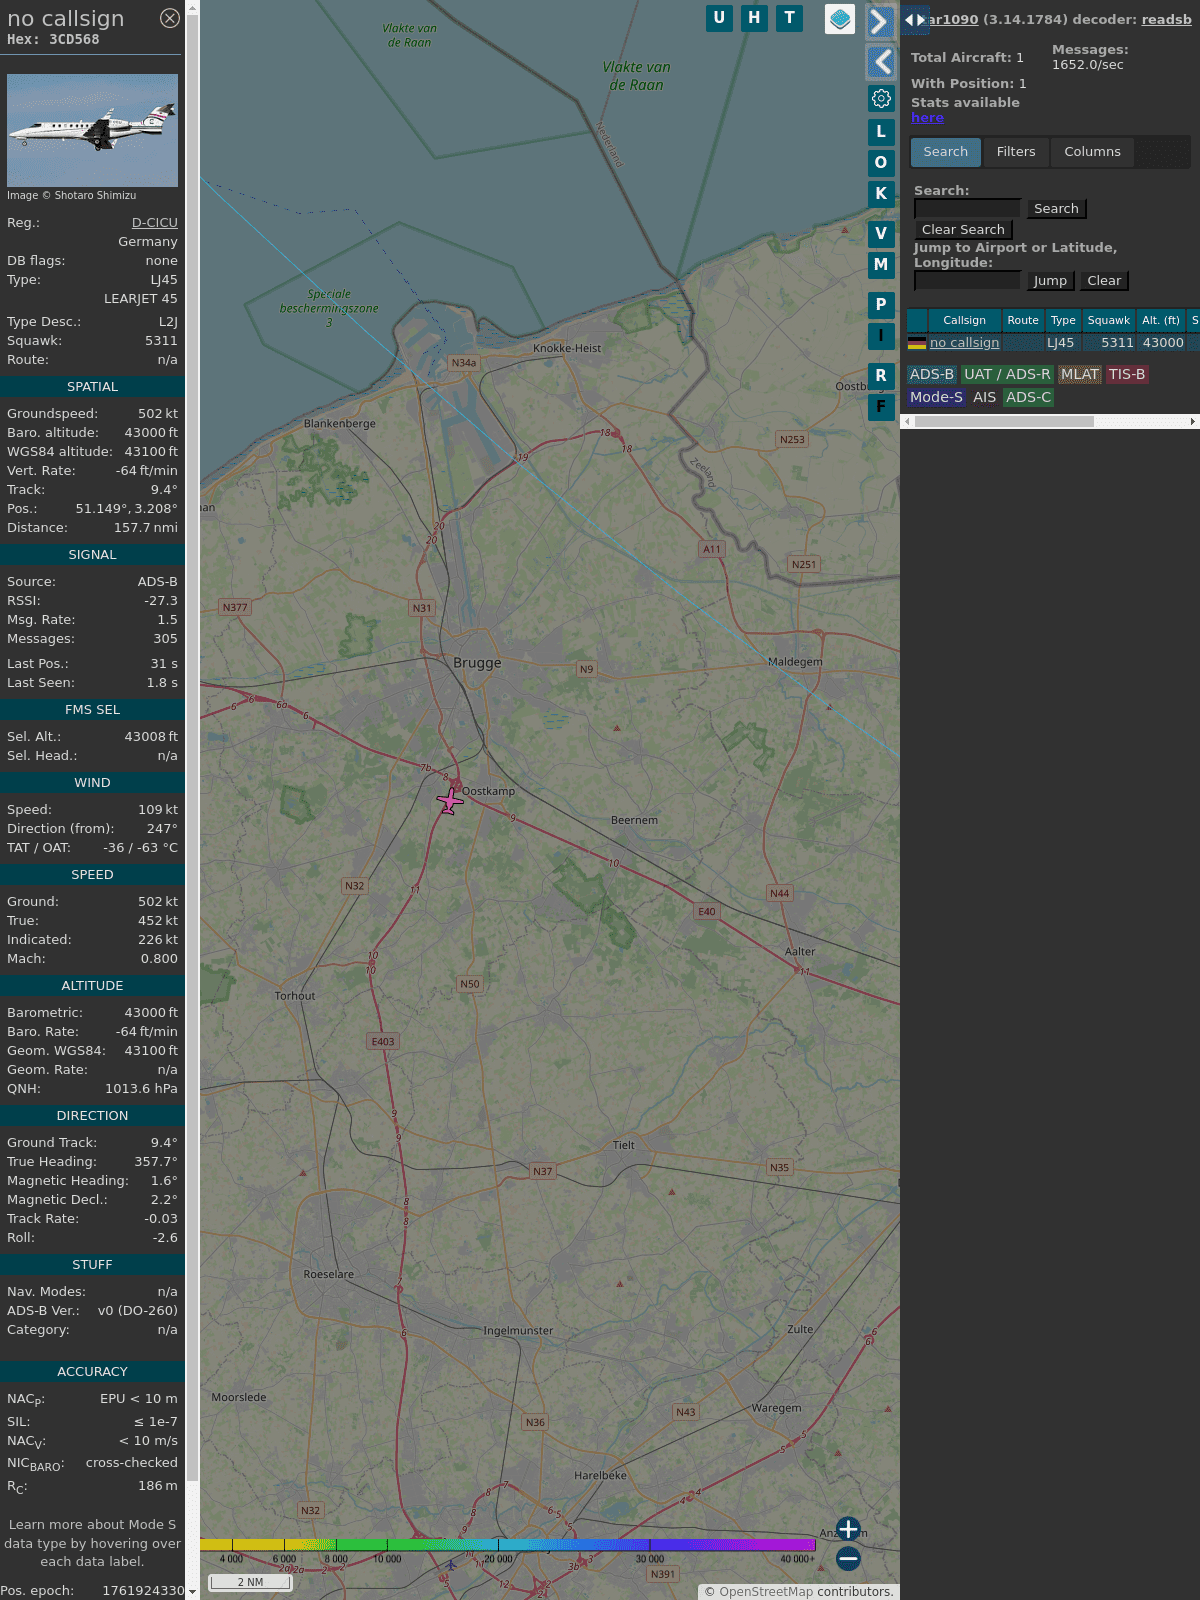Close the selected aircraft info panel
Image resolution: width=1200 pixels, height=1600 pixels.
[x=170, y=18]
